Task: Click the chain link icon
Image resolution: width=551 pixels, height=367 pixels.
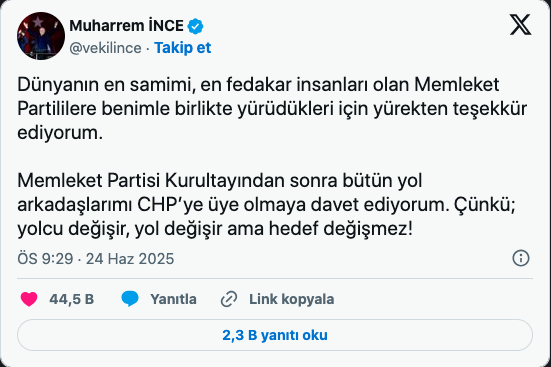Action: click(229, 299)
